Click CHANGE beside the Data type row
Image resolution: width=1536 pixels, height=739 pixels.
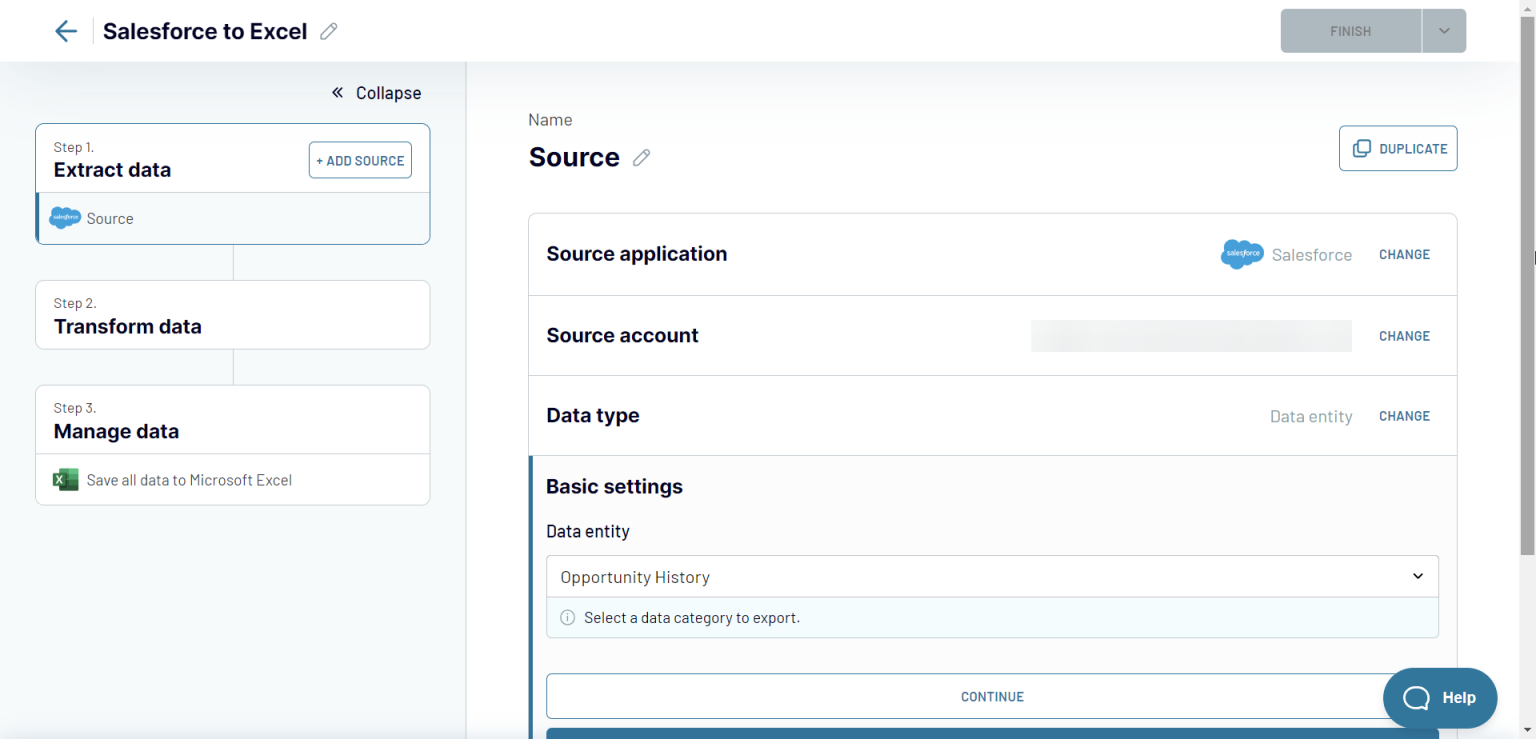pos(1404,415)
